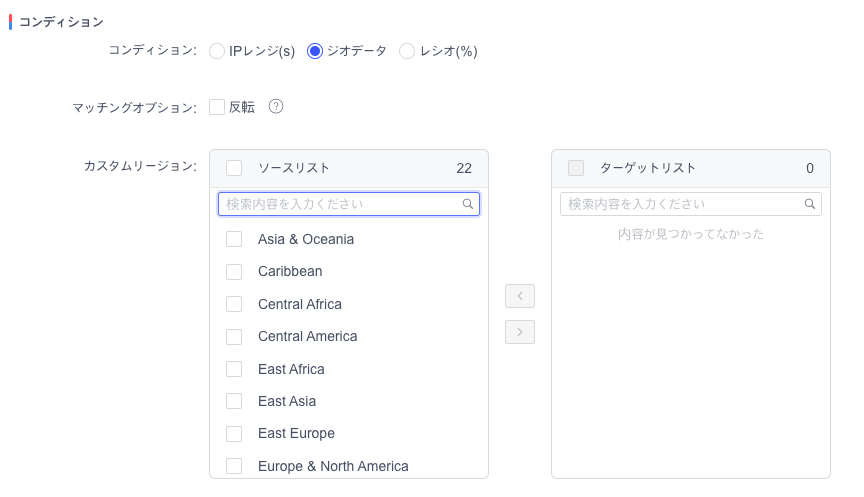The image size is (864, 497).
Task: Check the ソースリスト select-all checkbox
Action: click(x=234, y=168)
